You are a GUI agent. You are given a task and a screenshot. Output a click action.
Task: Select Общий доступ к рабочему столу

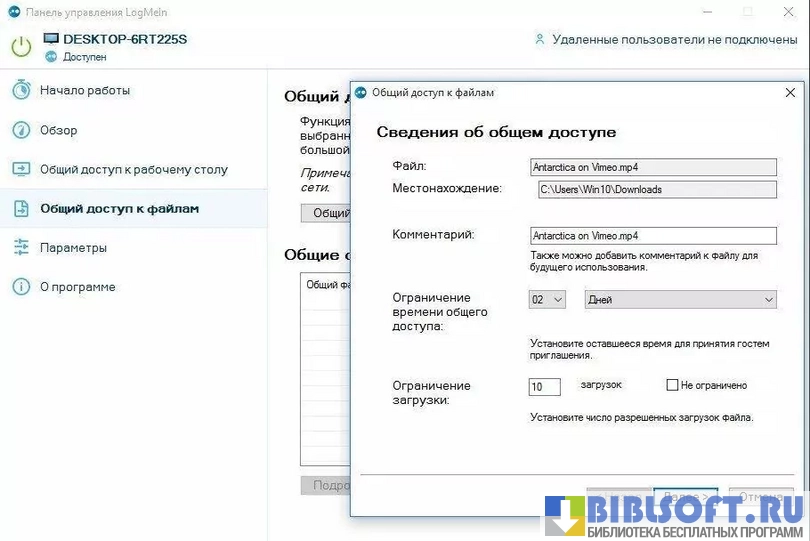pyautogui.click(x=133, y=169)
